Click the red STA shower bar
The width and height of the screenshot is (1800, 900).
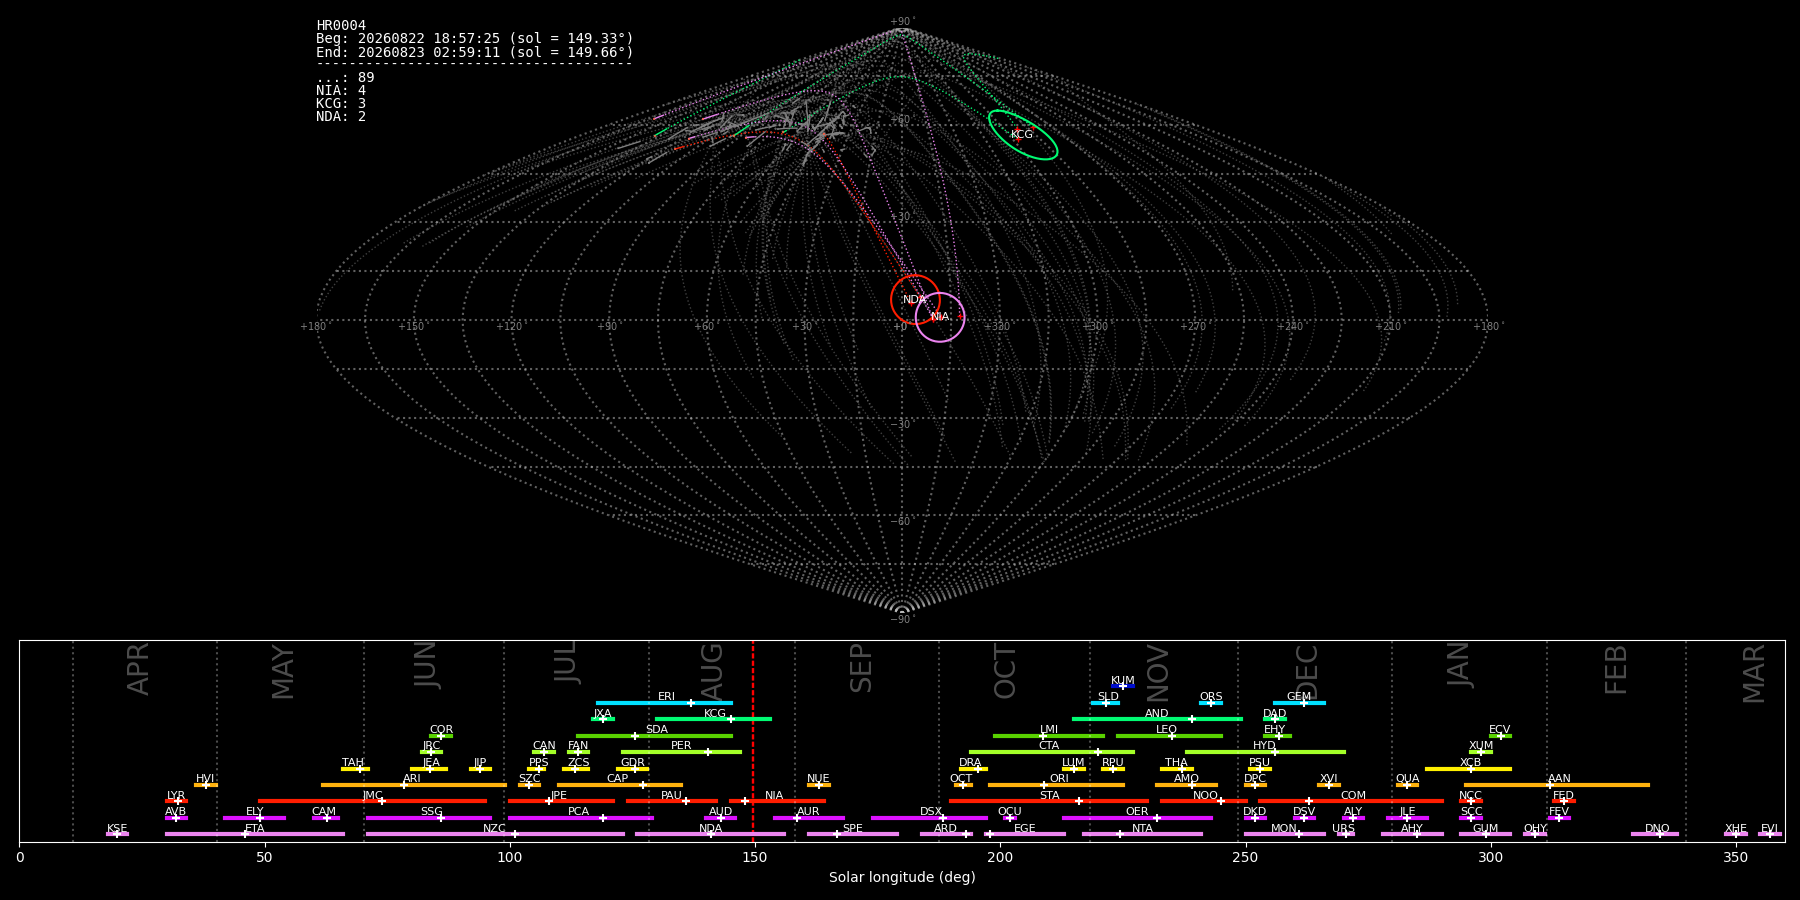tap(1049, 801)
